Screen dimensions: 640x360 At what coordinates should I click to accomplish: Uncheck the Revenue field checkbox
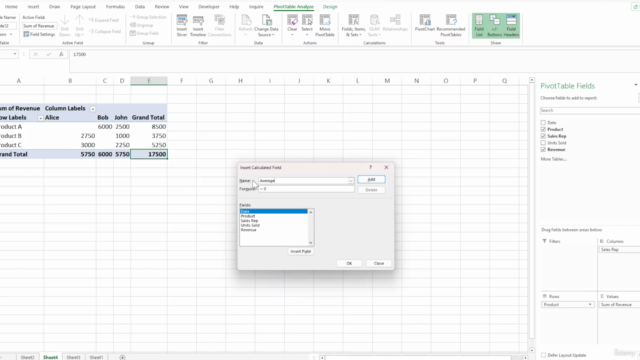tap(543, 149)
